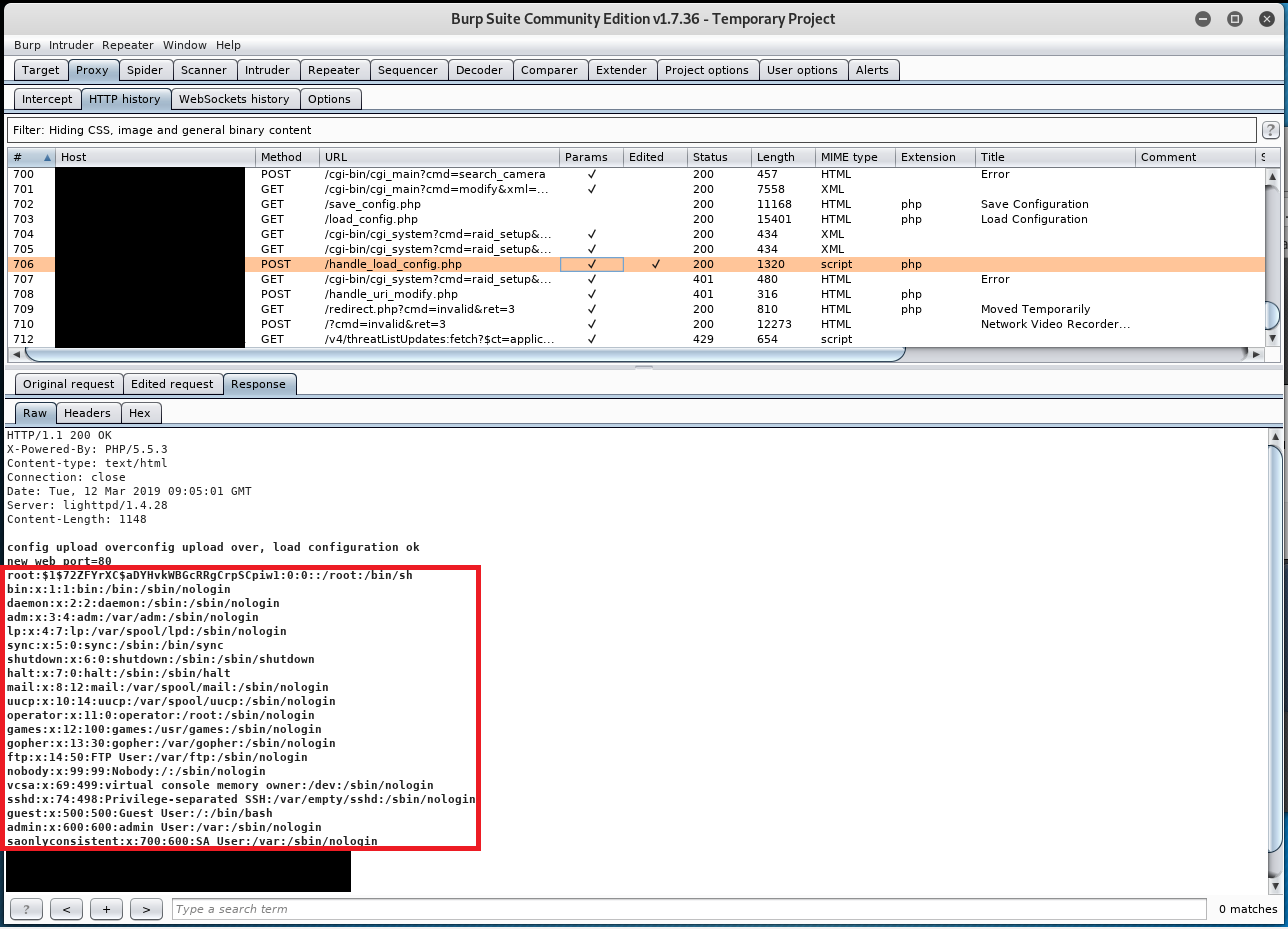This screenshot has width=1288, height=929.
Task: Click the Edited checkmark of row 706
Action: click(x=656, y=264)
